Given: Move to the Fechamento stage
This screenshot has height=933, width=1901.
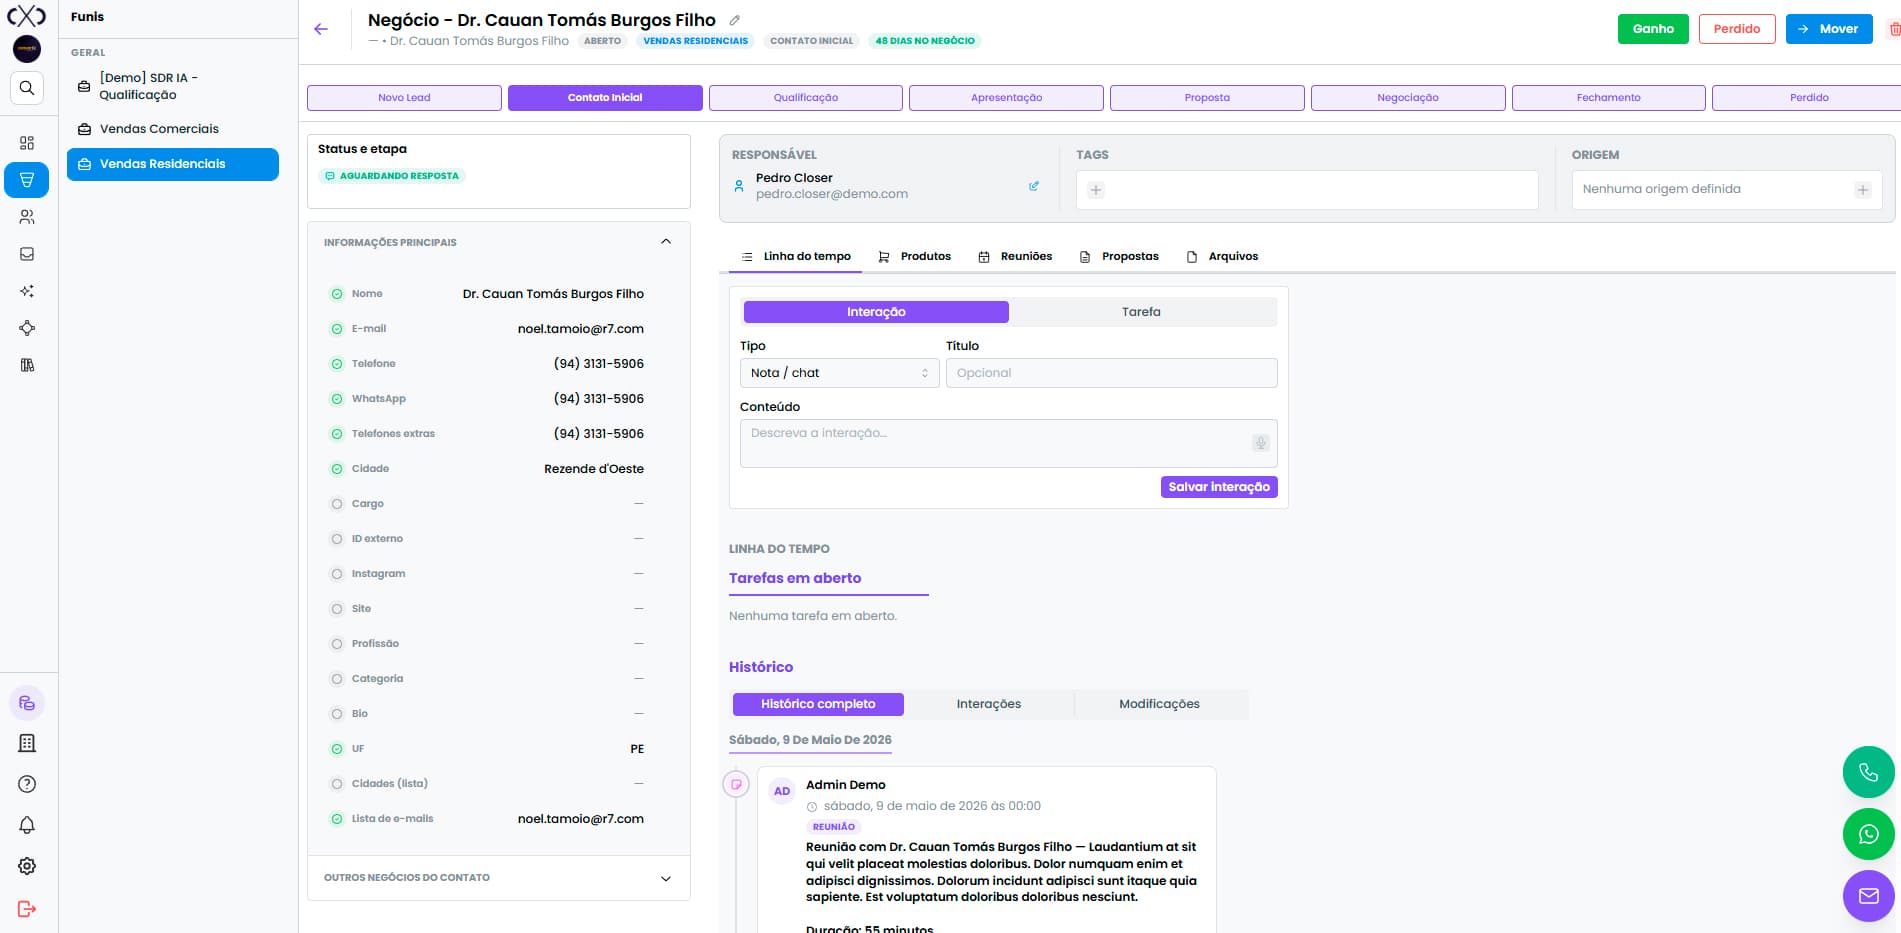Looking at the screenshot, I should click(x=1609, y=98).
